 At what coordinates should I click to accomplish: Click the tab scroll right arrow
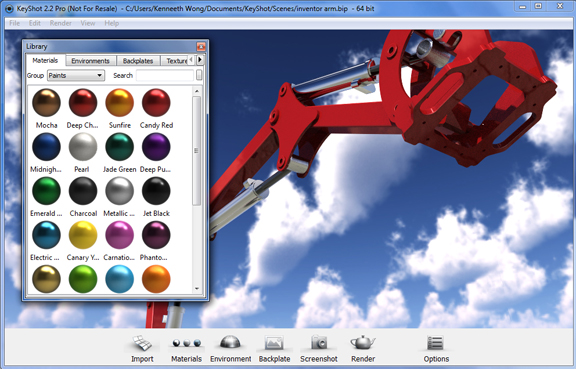(x=200, y=60)
